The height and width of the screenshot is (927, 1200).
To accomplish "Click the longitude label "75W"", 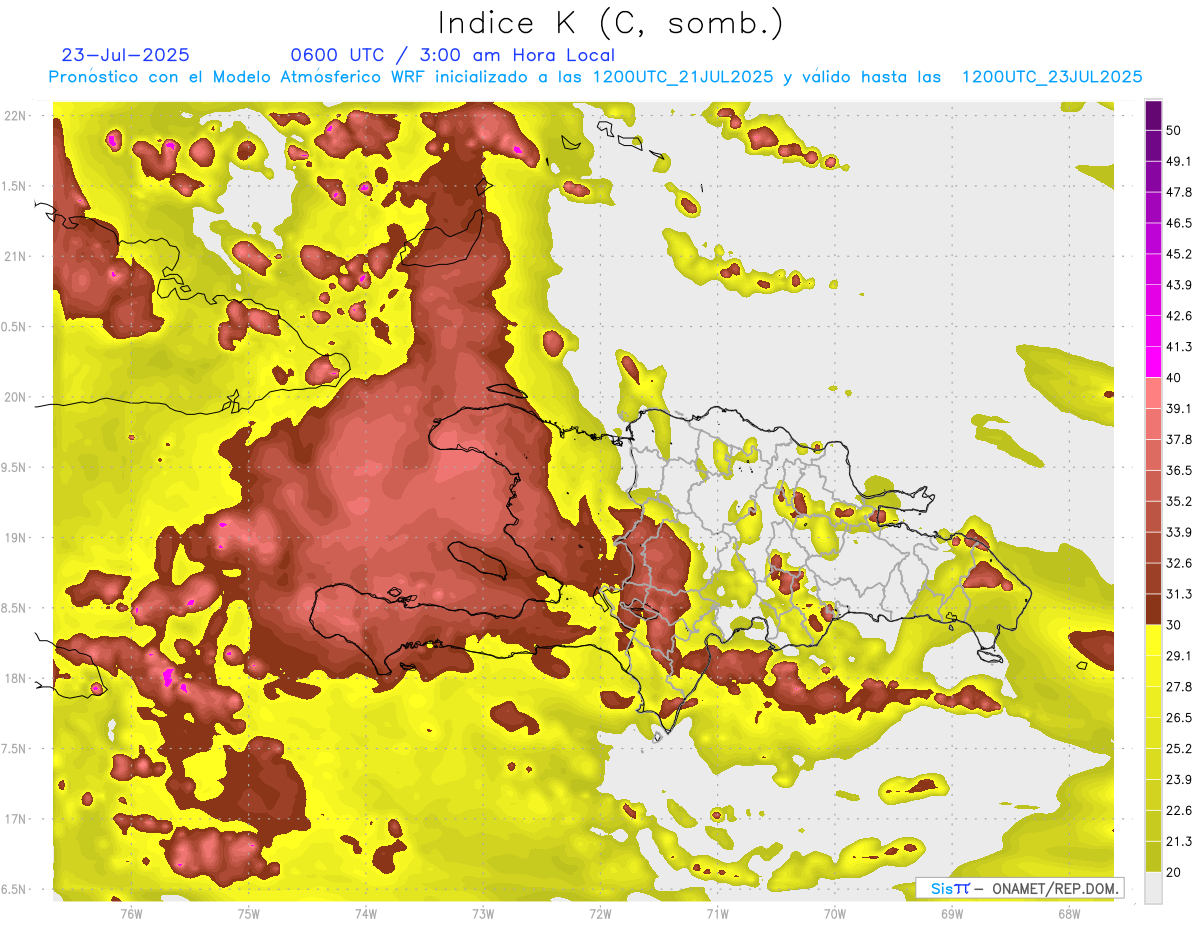I will (249, 914).
